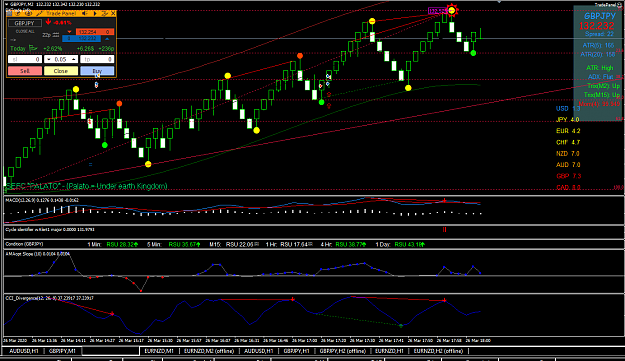Click the blue buy price box
Viewport: 625px width, 361px height.
[81, 39]
